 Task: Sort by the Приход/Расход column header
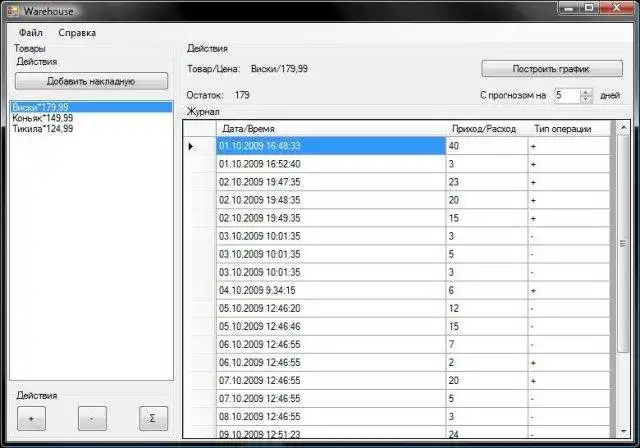pos(487,129)
